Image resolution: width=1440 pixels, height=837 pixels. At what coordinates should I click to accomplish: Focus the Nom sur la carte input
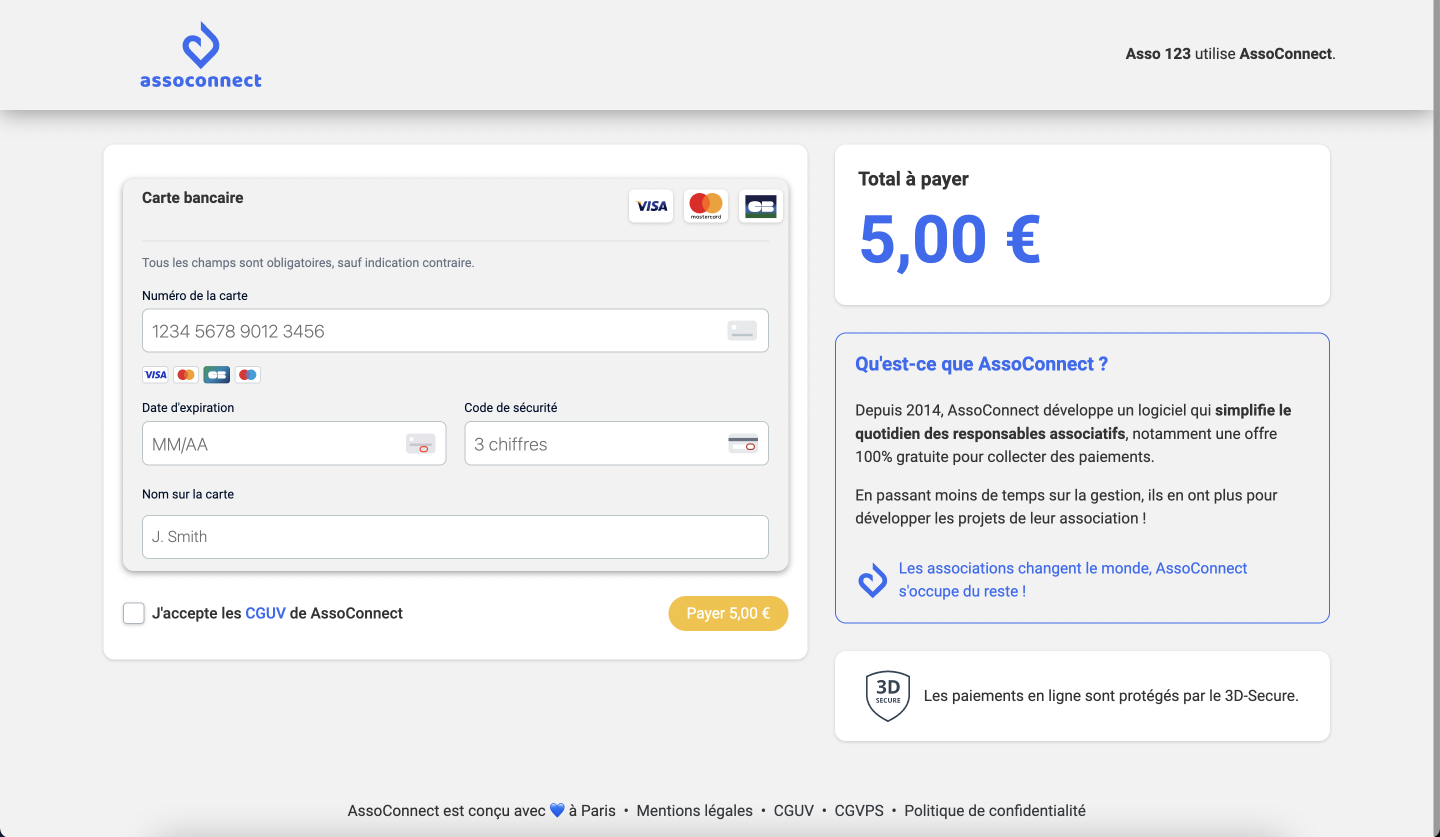[455, 537]
